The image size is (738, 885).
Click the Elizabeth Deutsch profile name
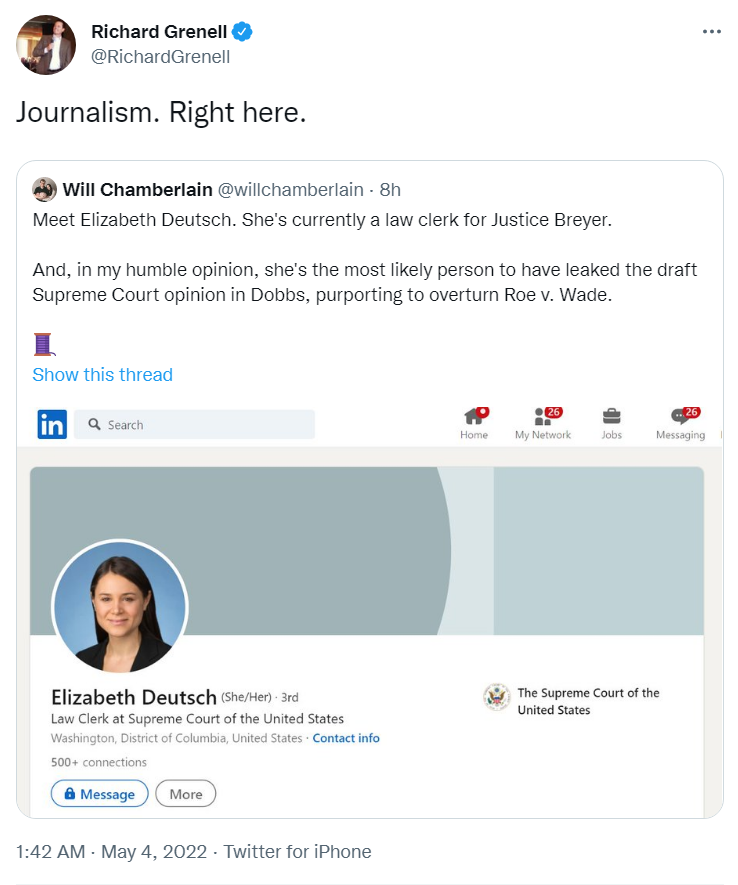tap(134, 698)
